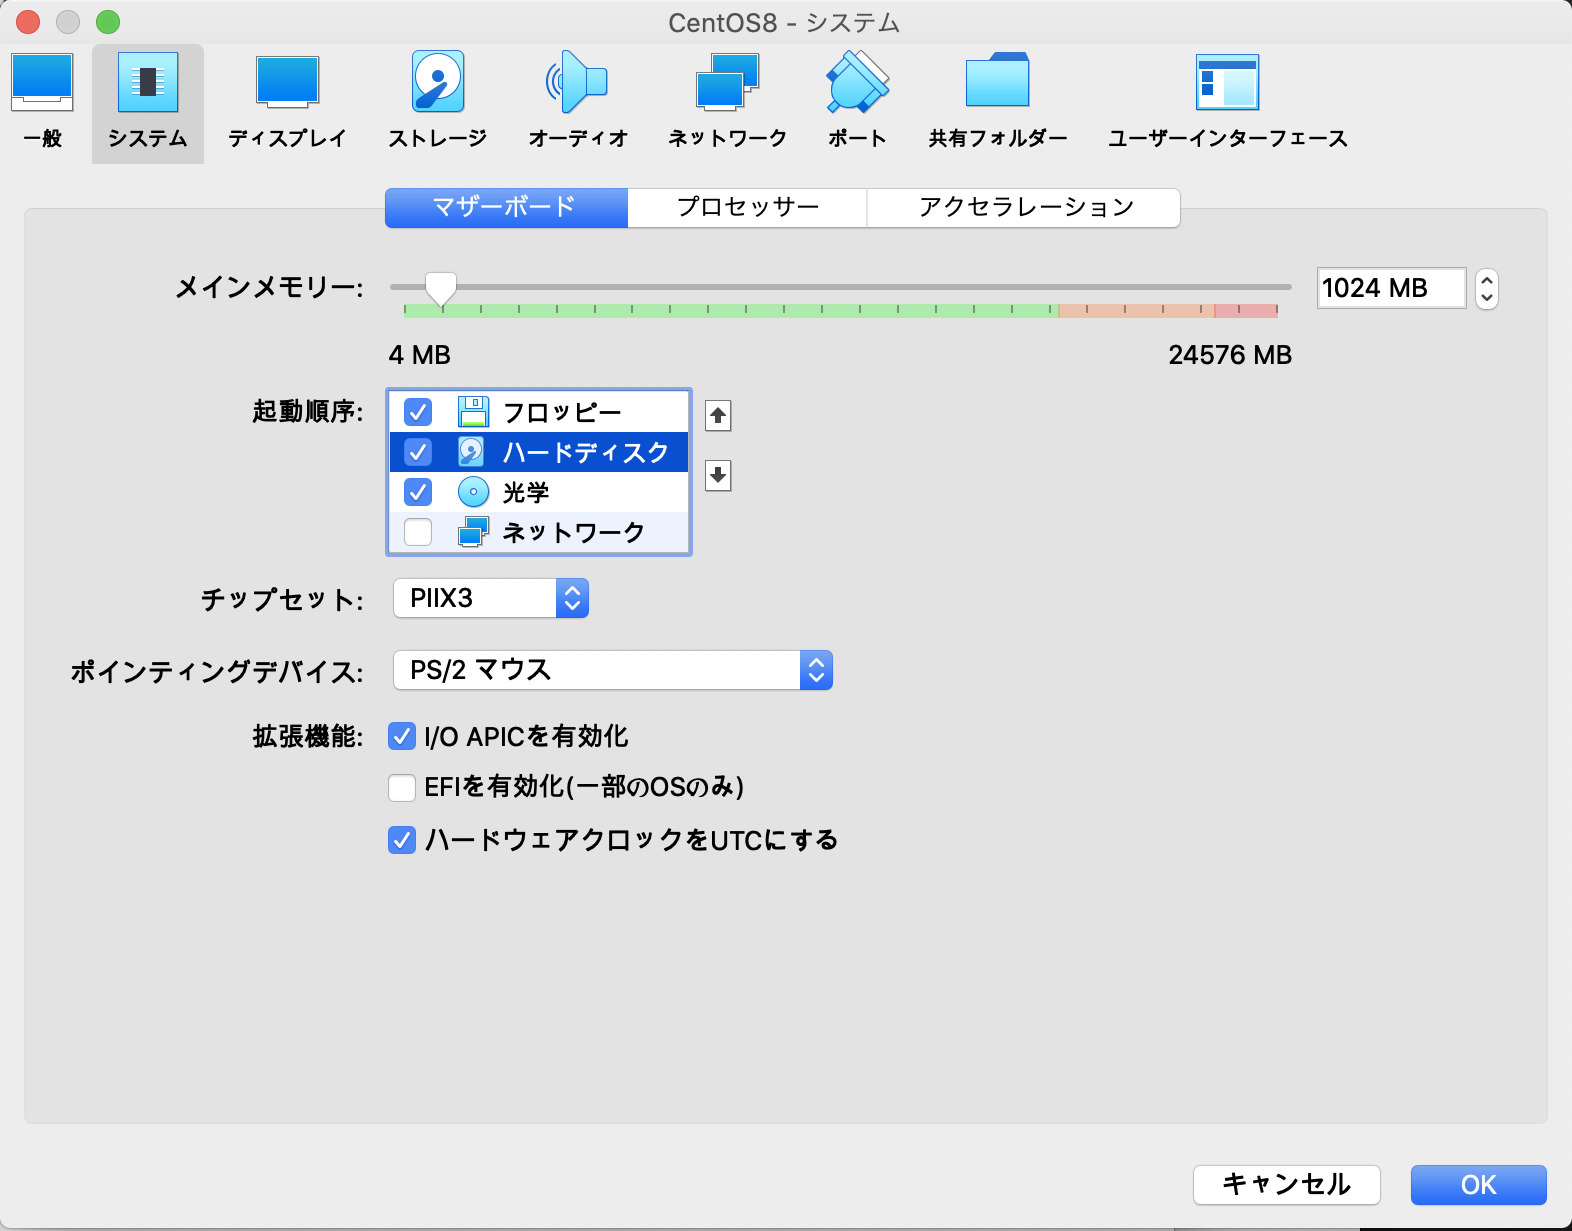Screen dimensions: 1572x1231
Task: Enable ネットワーク boot checkbox
Action: coord(418,532)
